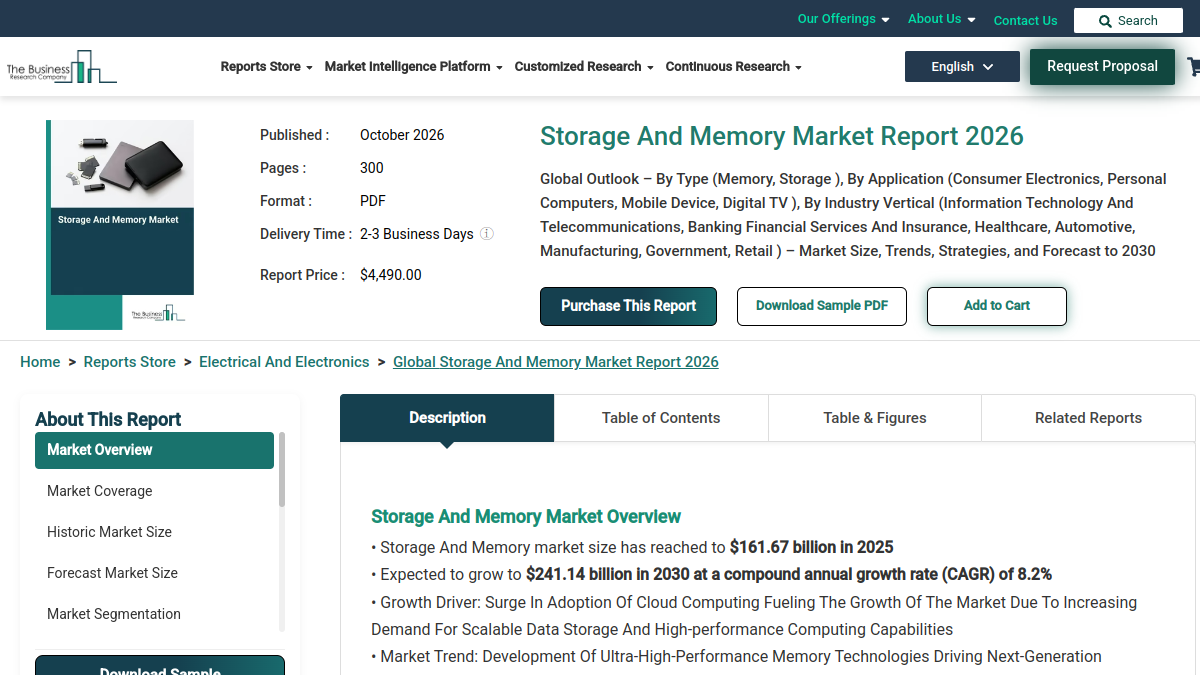
Task: Click Download Sample PDF button
Action: (822, 306)
